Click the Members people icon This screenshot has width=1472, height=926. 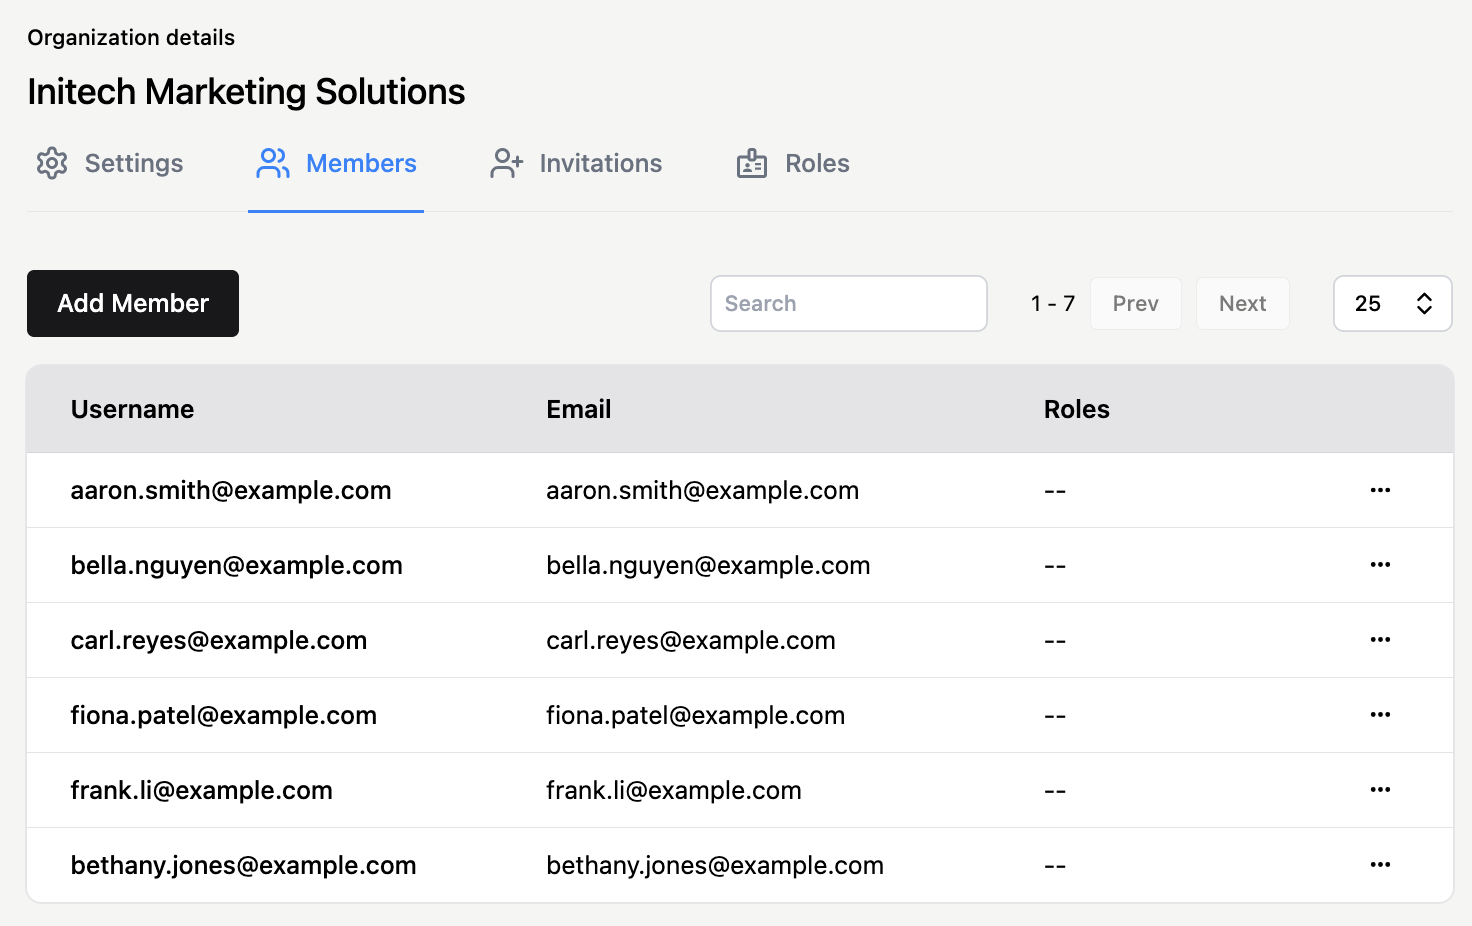tap(273, 163)
